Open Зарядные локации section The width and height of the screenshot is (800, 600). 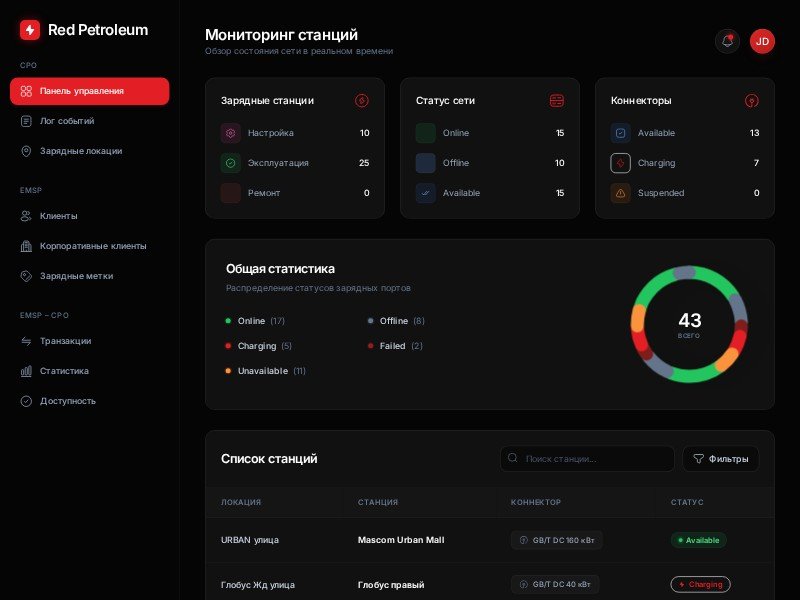80,151
